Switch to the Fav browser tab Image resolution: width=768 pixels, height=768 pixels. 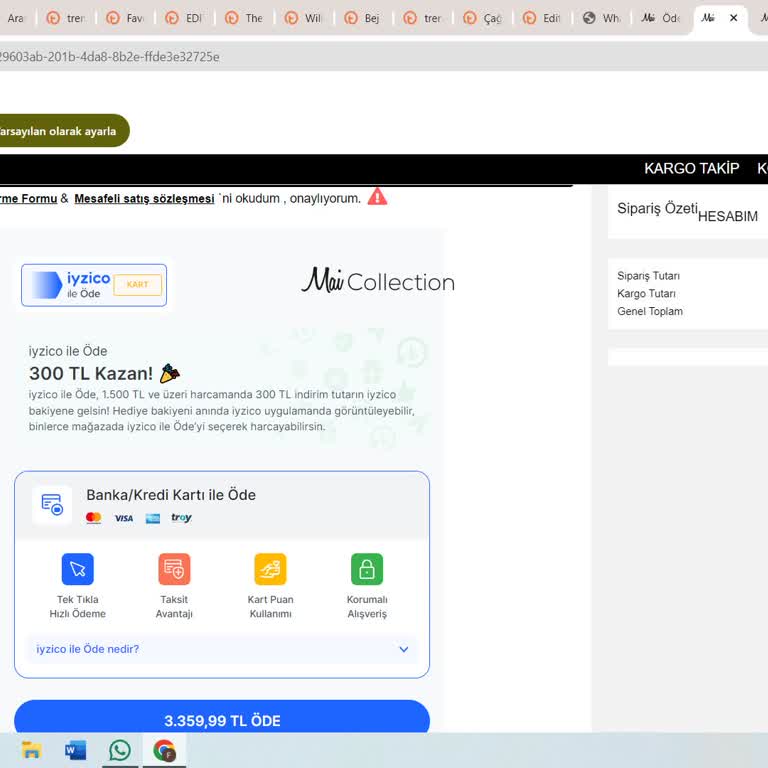(125, 18)
